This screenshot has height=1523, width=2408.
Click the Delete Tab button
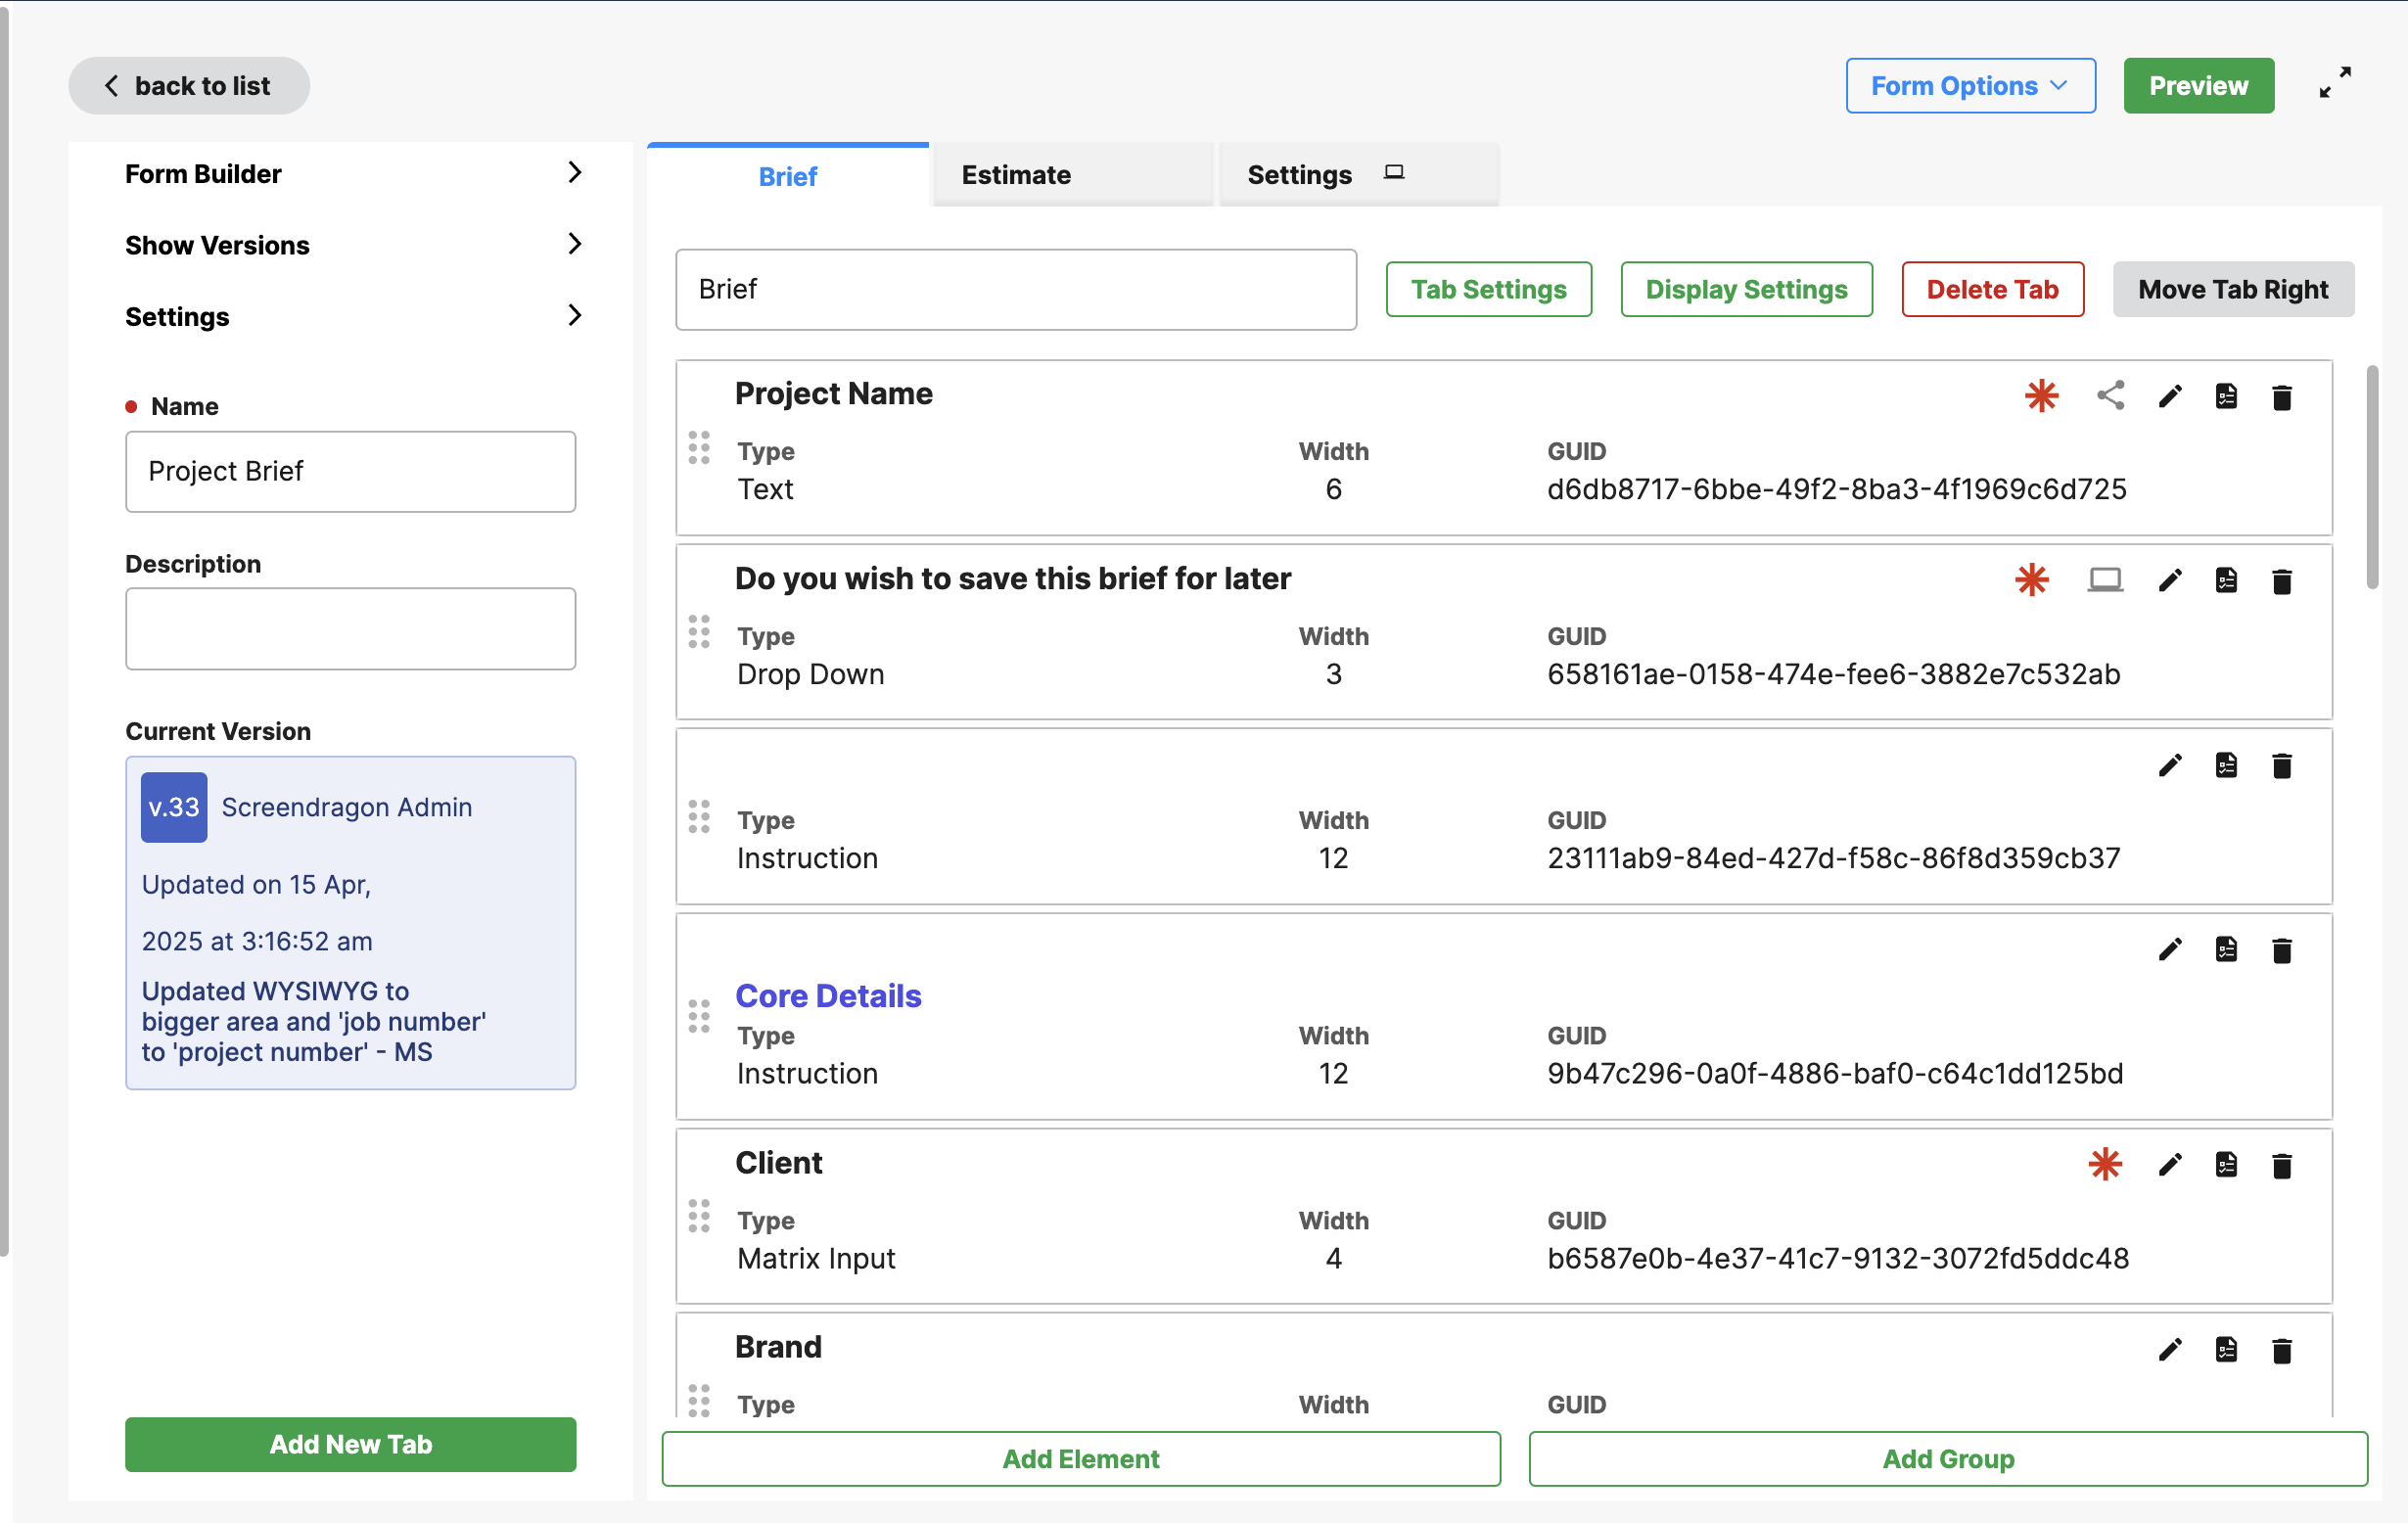click(1991, 290)
